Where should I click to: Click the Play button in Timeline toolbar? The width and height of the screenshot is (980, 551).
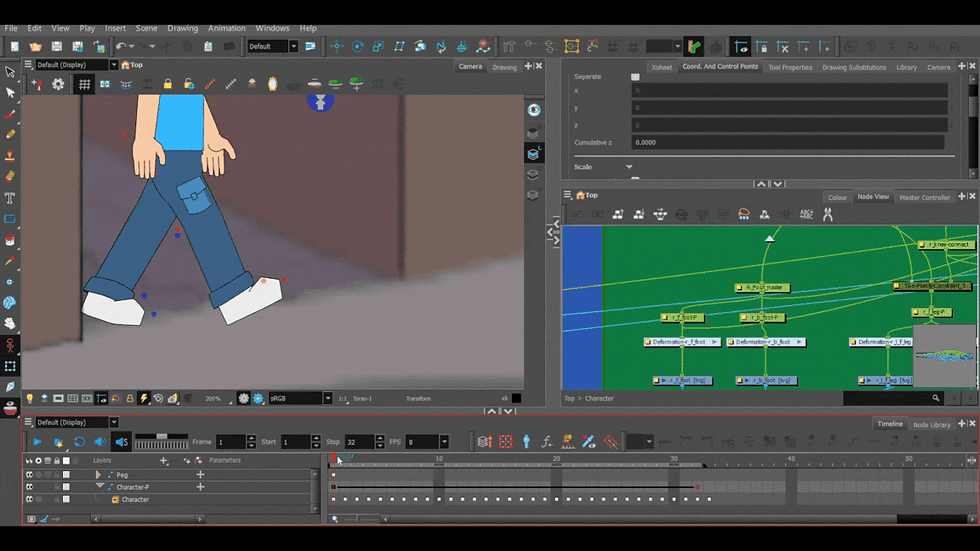tap(37, 442)
